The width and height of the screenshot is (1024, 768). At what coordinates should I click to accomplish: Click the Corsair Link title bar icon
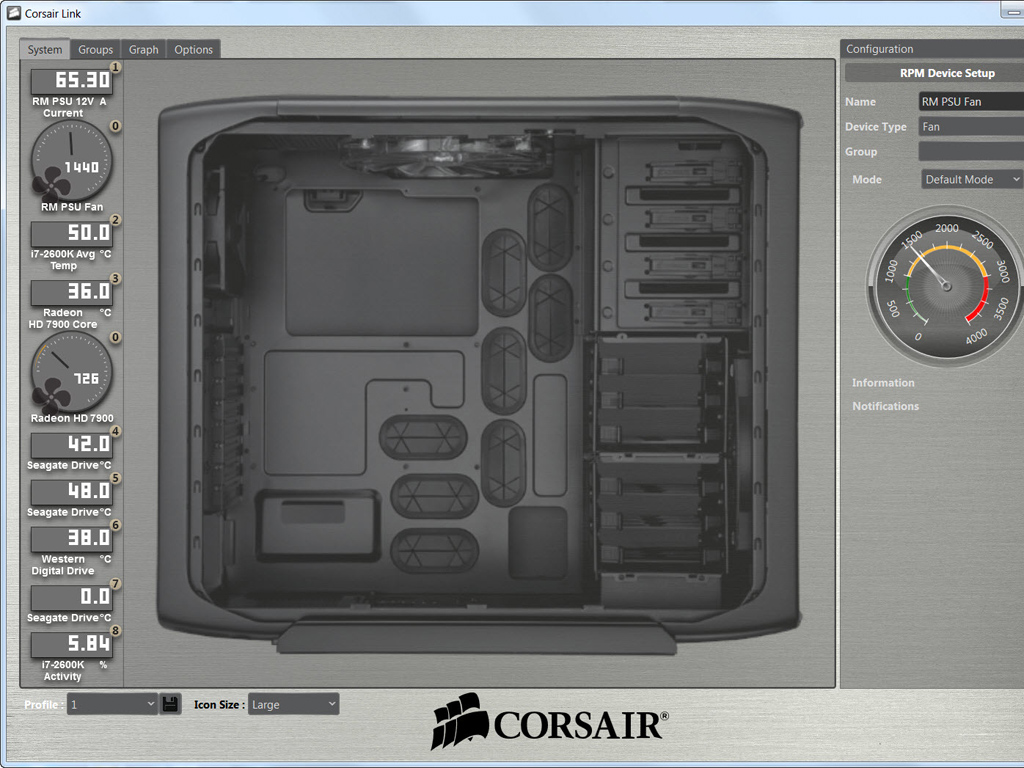(13, 13)
